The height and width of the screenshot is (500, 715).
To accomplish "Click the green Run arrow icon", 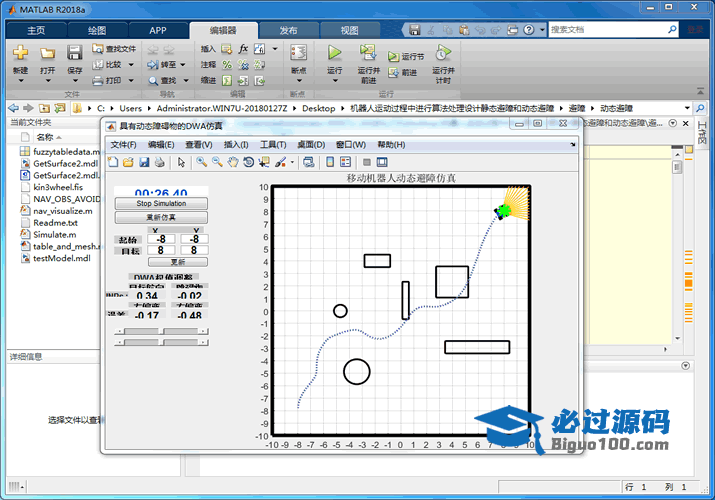I will point(335,53).
